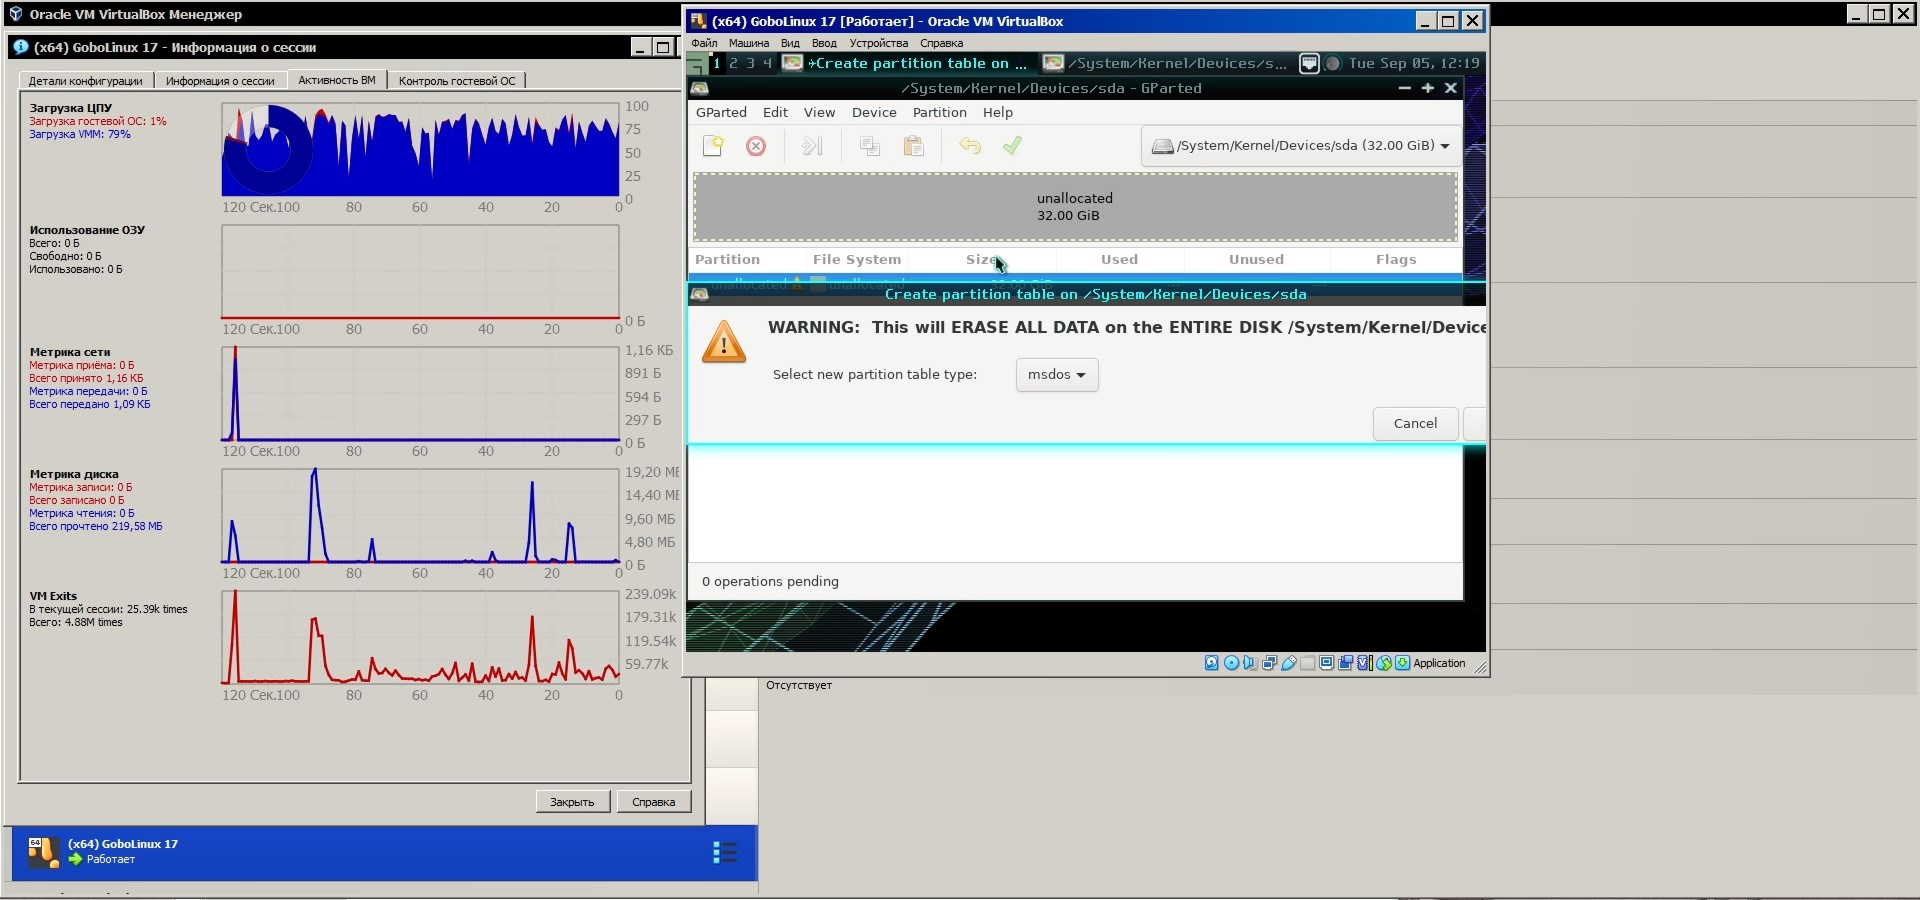Click the Cancel button in partition table dialog
1920x900 pixels.
(1415, 424)
